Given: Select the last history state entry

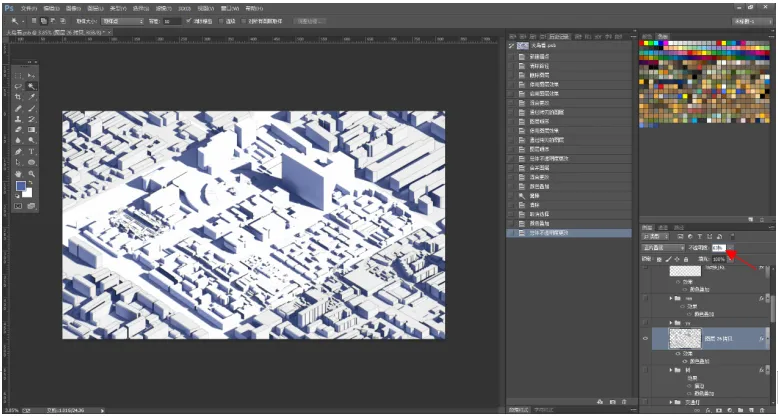Looking at the screenshot, I should coord(569,233).
